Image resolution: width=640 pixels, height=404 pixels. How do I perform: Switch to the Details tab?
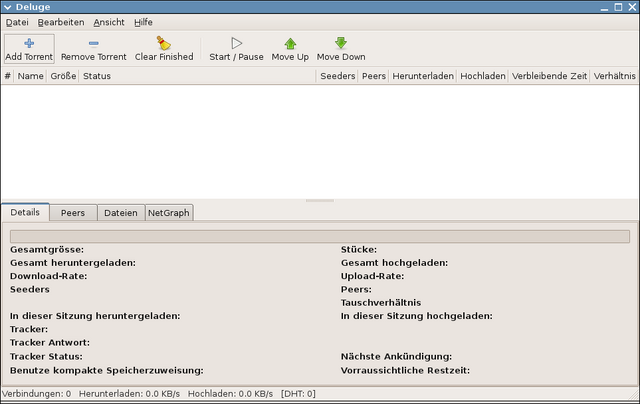[25, 212]
